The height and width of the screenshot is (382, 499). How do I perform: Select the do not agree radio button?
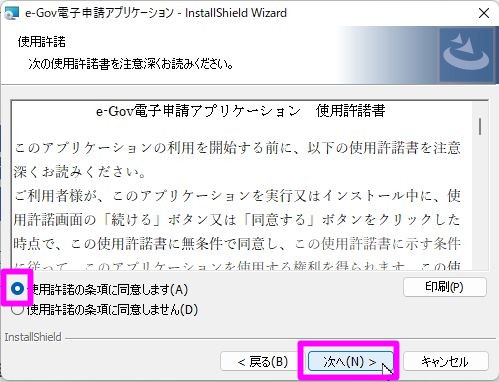click(17, 310)
